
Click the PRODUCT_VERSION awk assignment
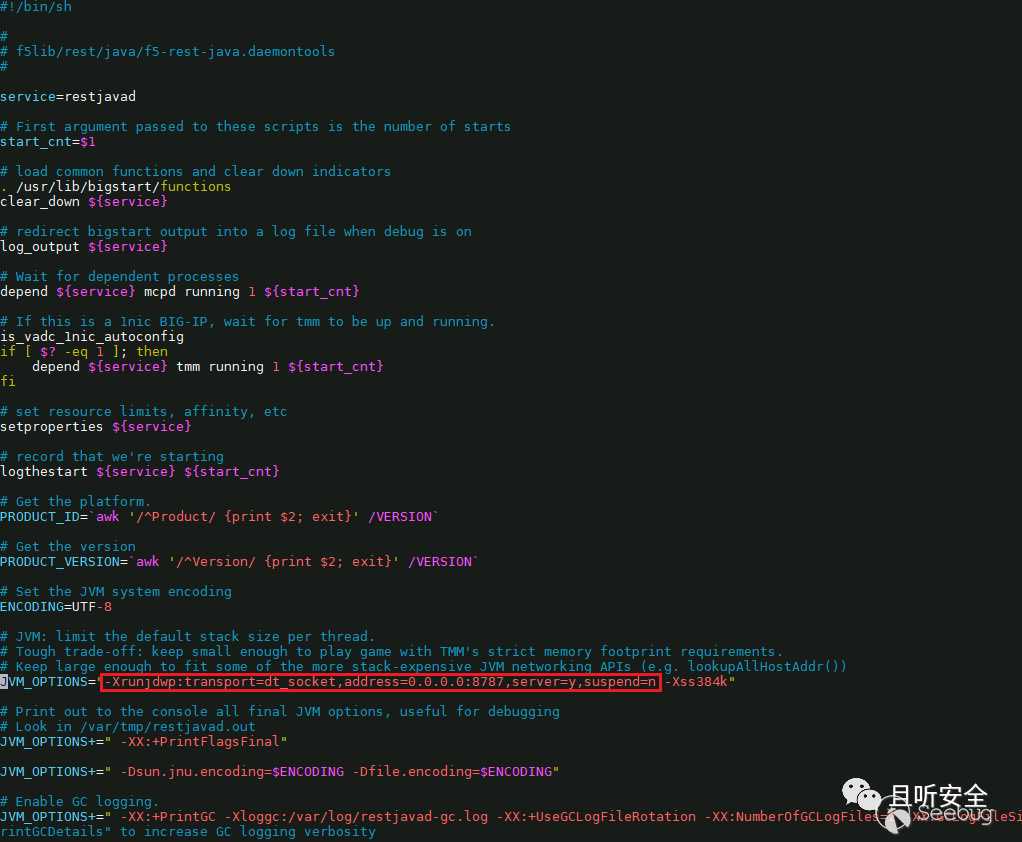(239, 561)
